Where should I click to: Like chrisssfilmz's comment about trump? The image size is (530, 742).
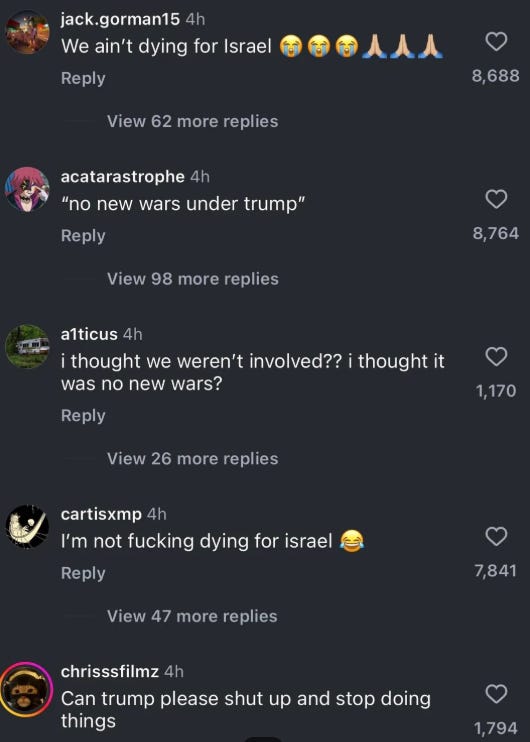496,694
